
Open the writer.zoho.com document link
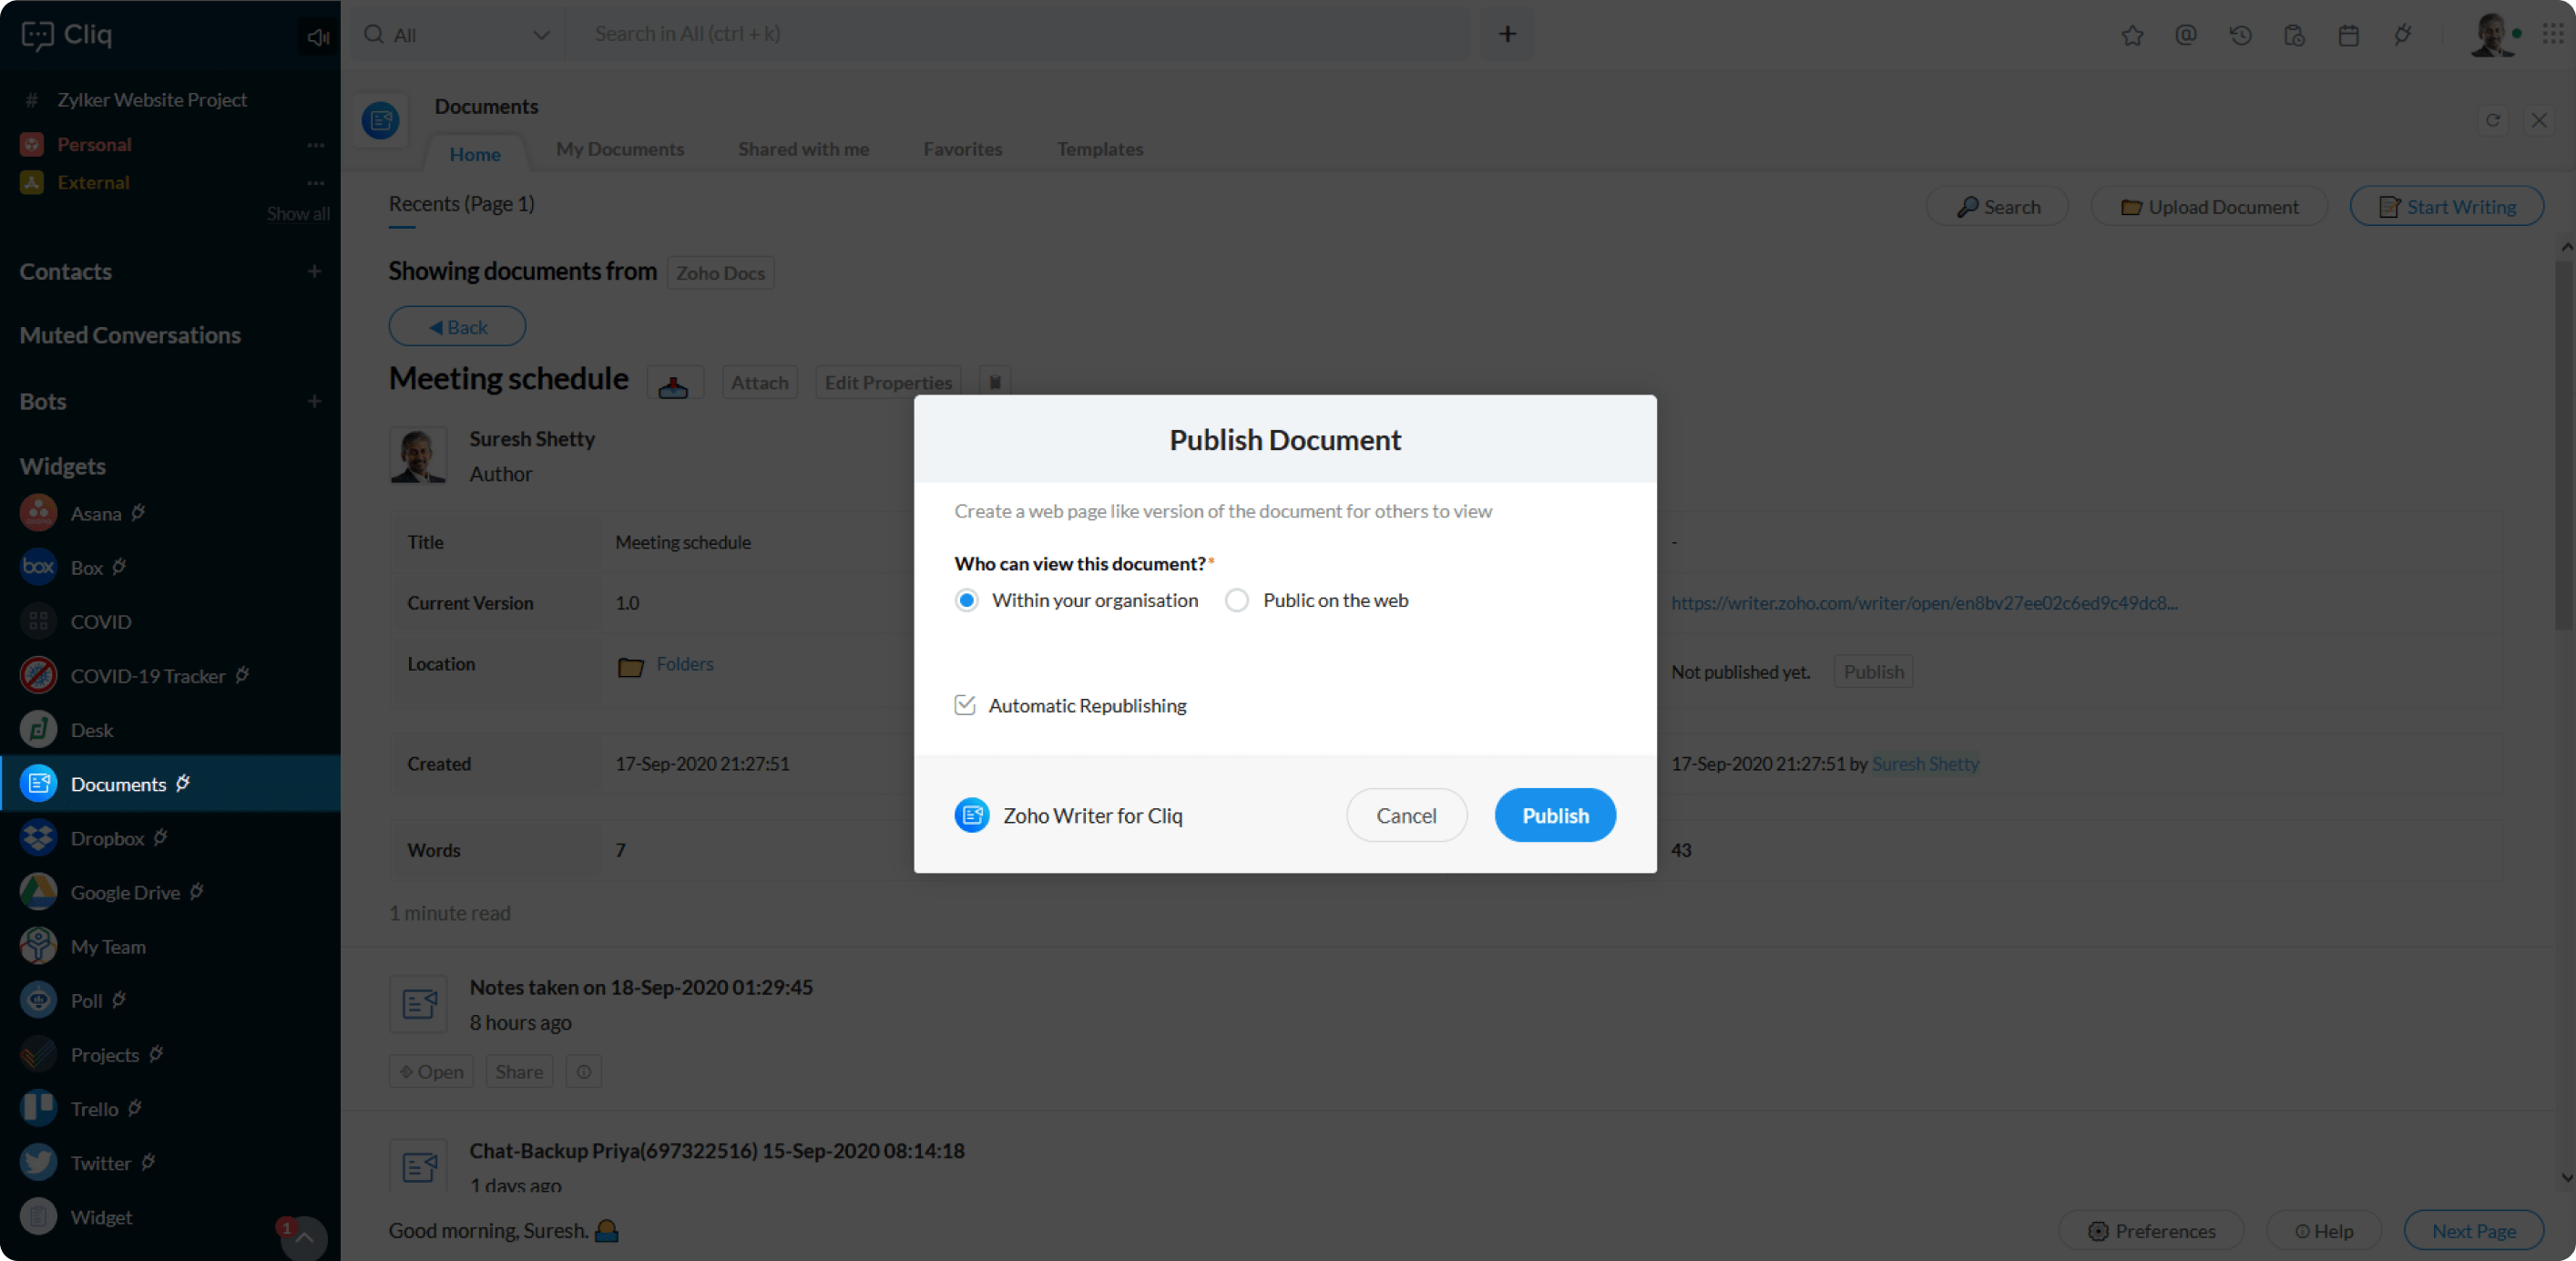click(x=1924, y=603)
